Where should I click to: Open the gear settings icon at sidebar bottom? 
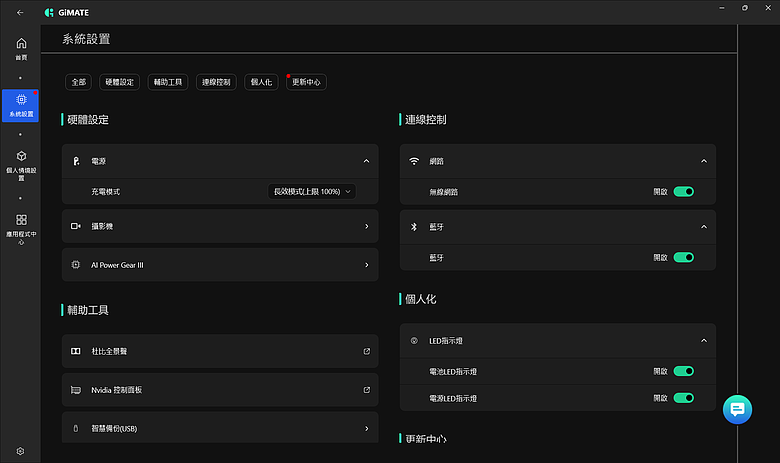(20, 451)
